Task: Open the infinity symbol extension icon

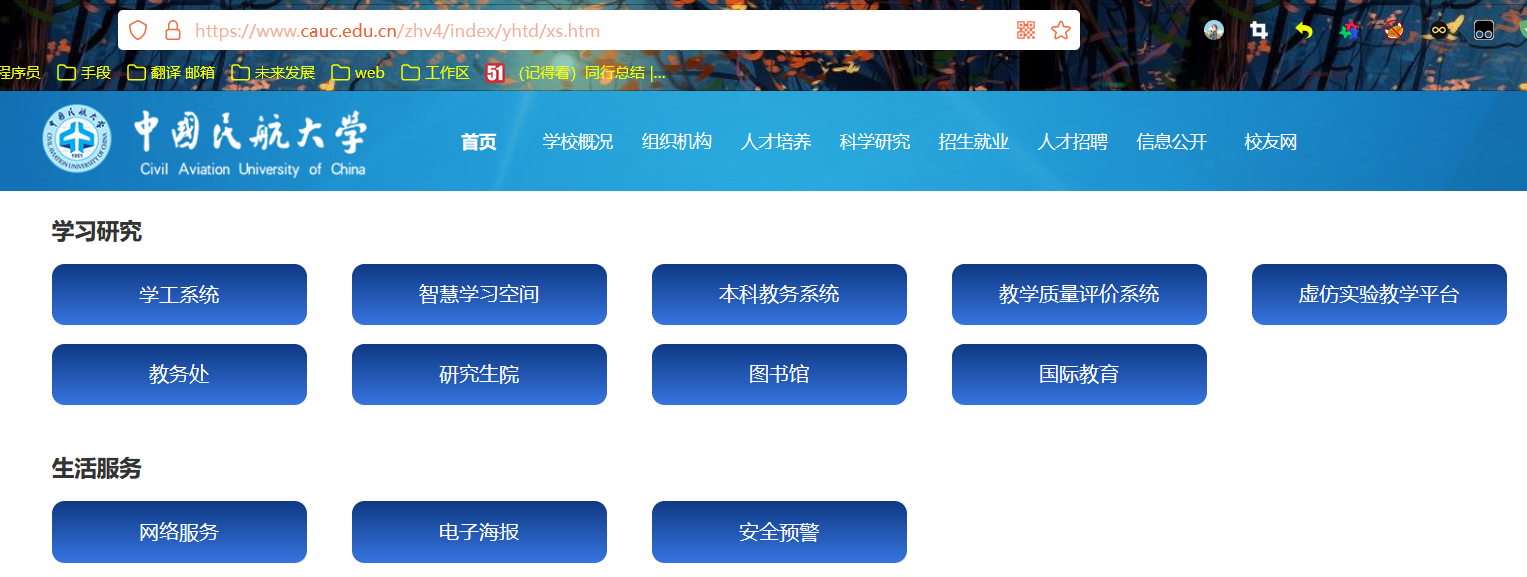Action: (1436, 30)
